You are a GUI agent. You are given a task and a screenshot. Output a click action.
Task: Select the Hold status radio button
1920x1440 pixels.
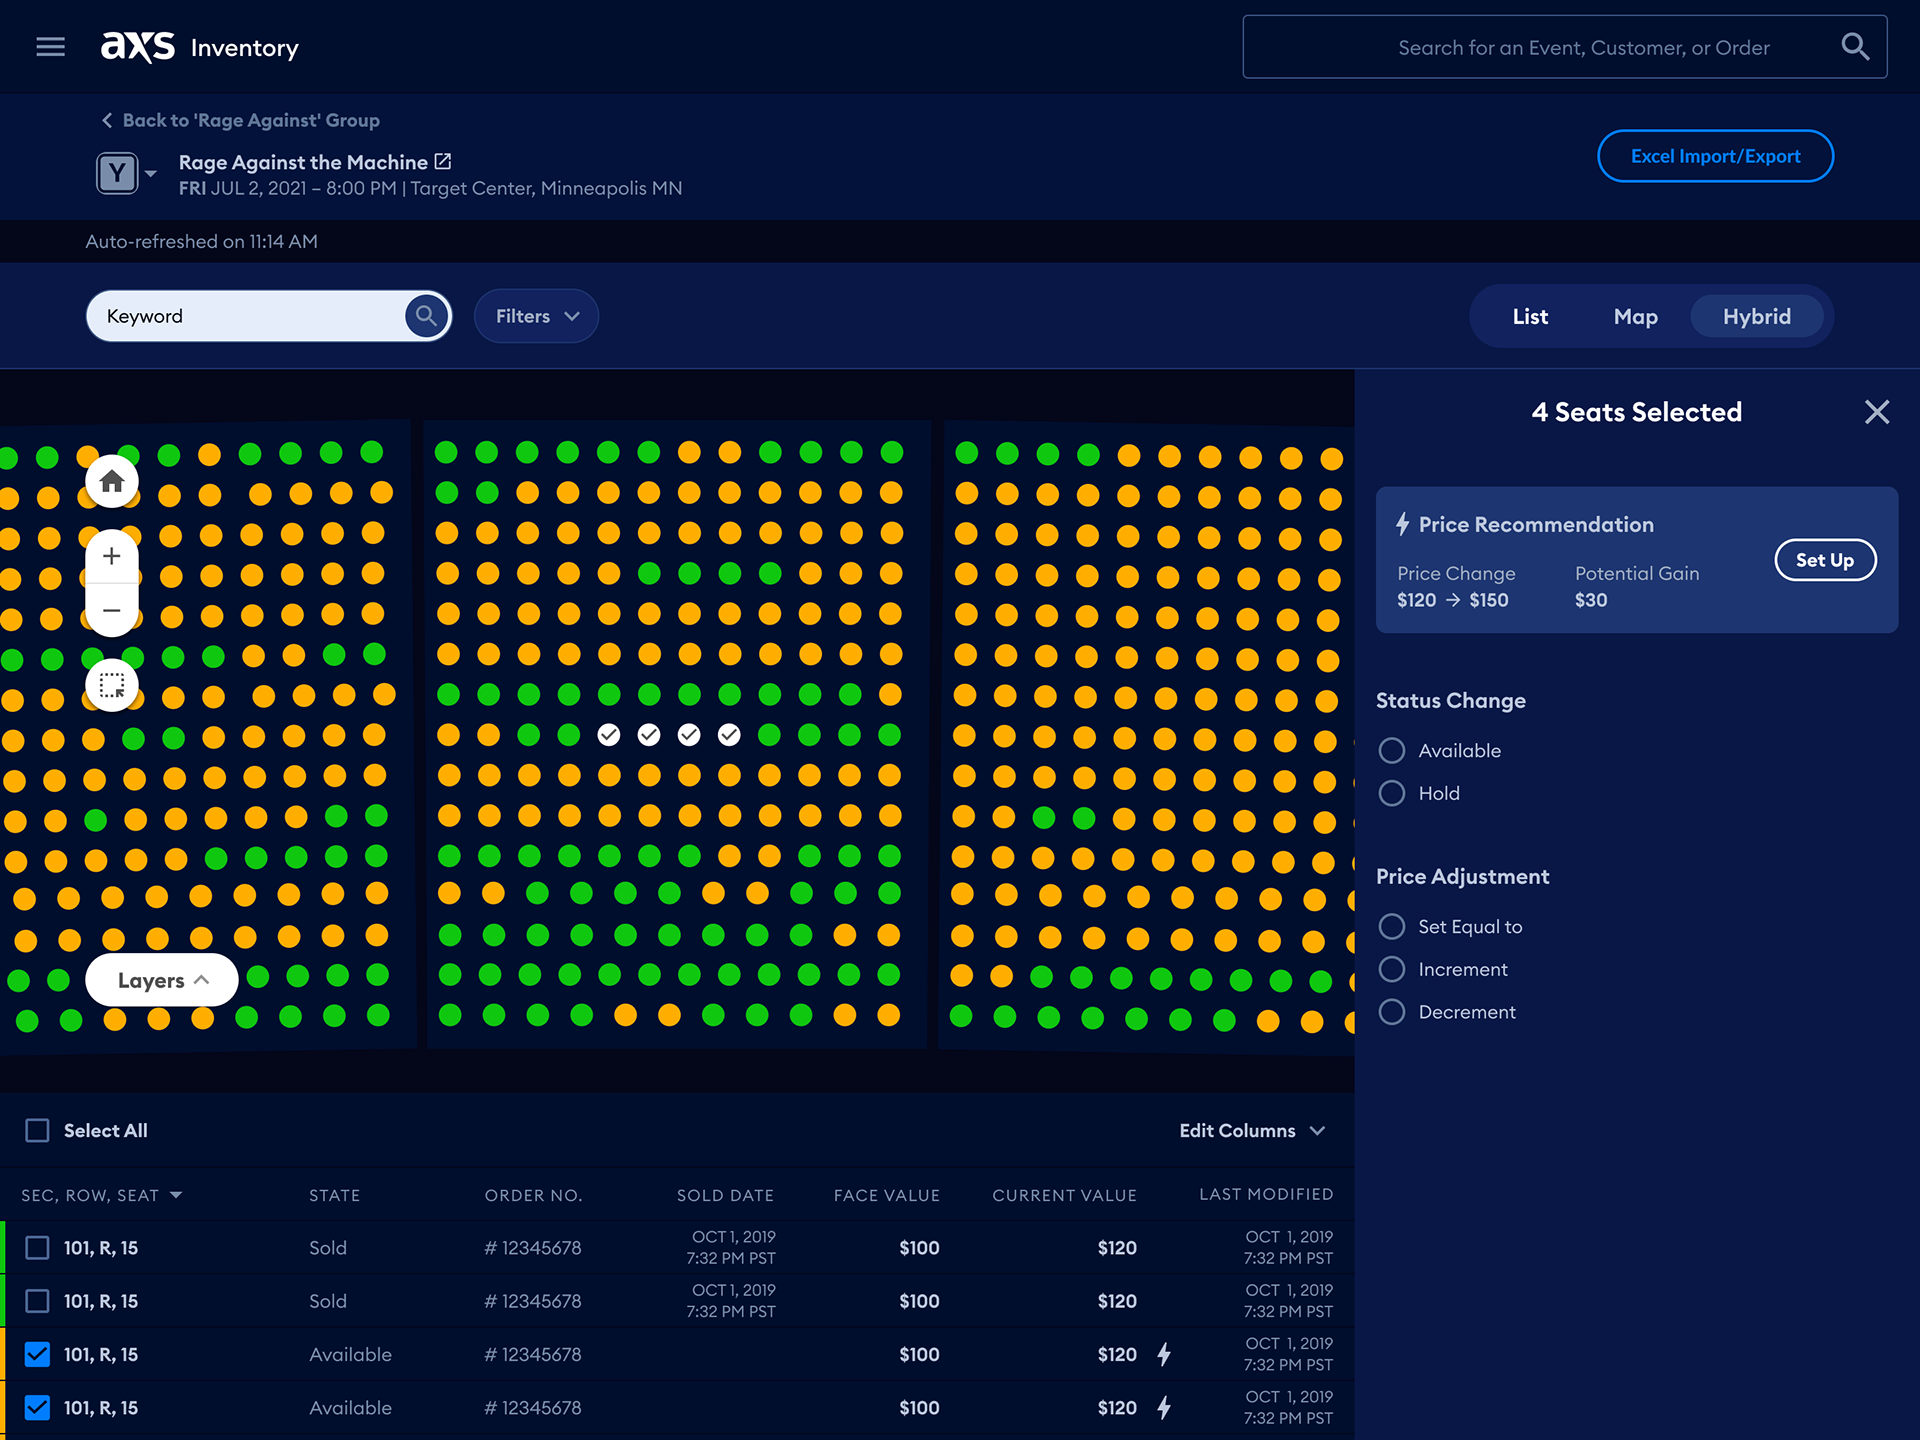[x=1392, y=793]
